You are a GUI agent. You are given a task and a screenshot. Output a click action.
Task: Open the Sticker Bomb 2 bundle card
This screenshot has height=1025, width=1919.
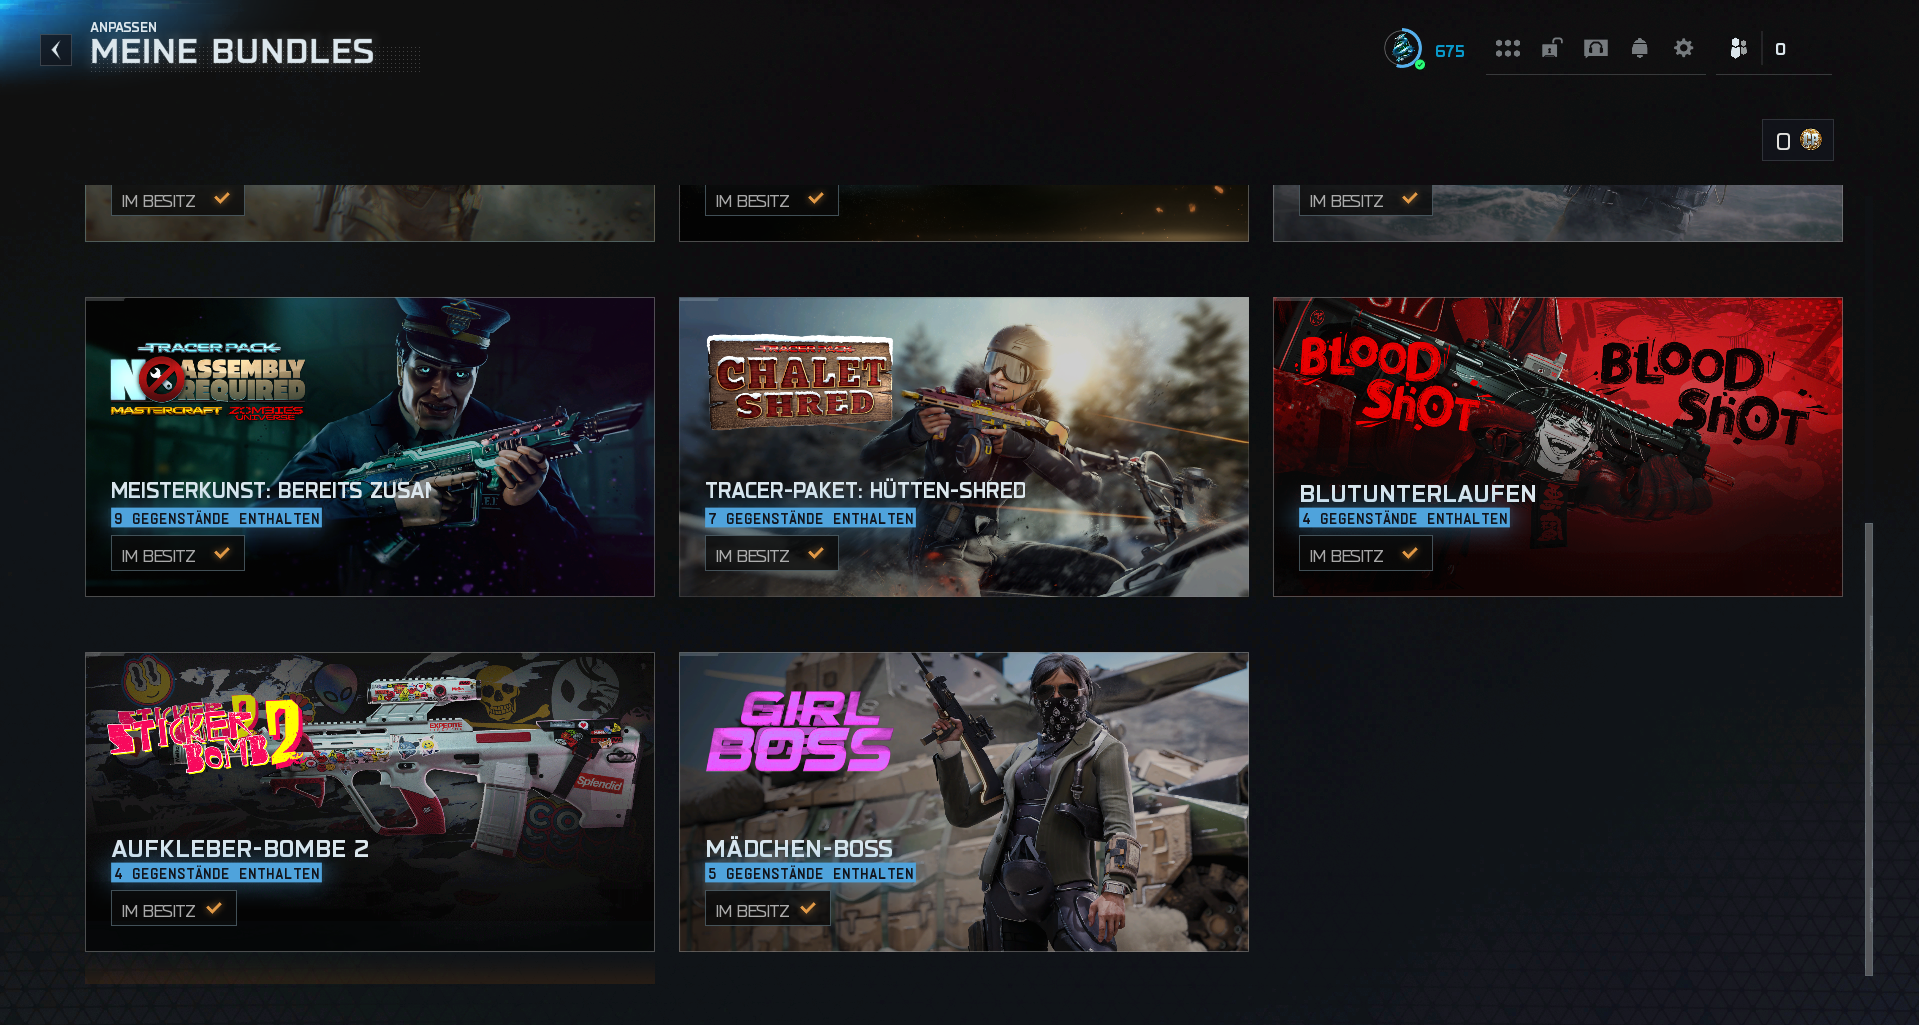(370, 802)
